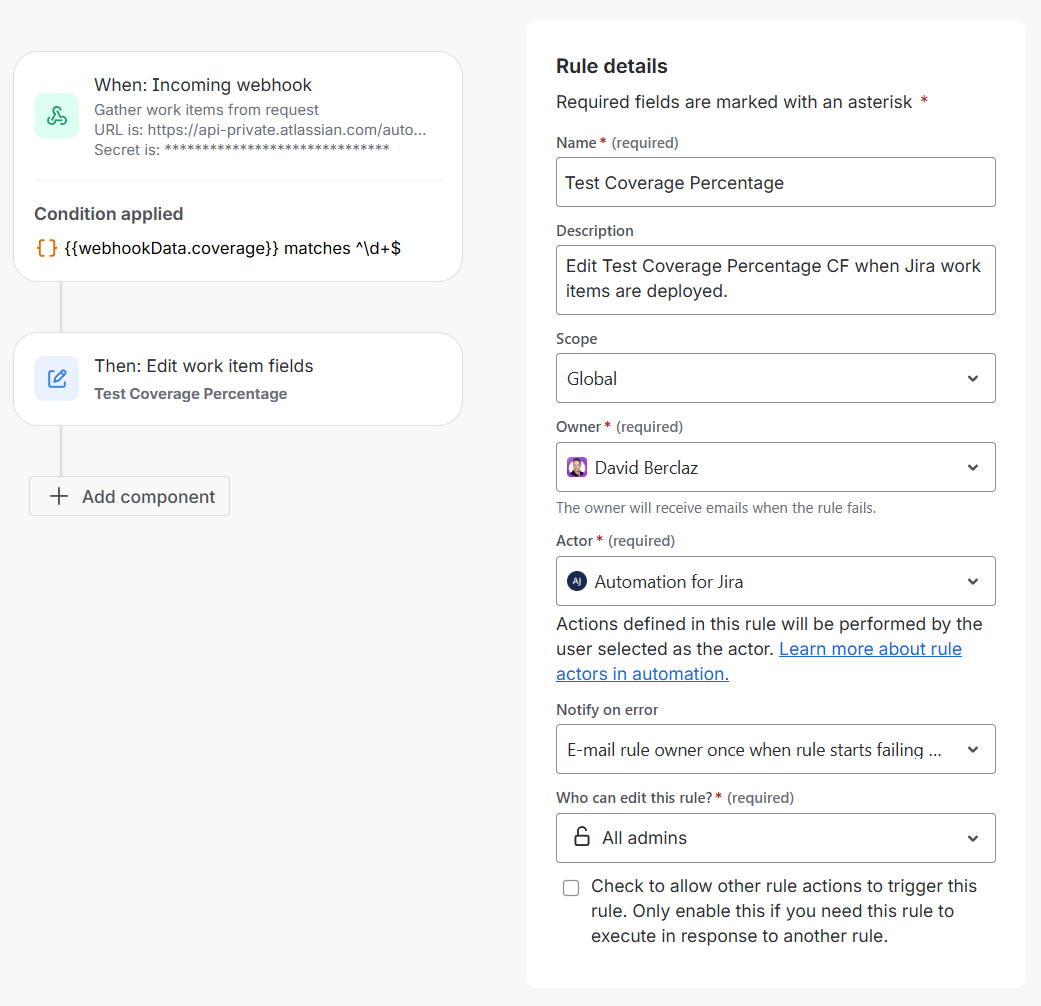Open the Who can edit this rule dropdown
This screenshot has width=1041, height=1006.
pyautogui.click(x=972, y=838)
